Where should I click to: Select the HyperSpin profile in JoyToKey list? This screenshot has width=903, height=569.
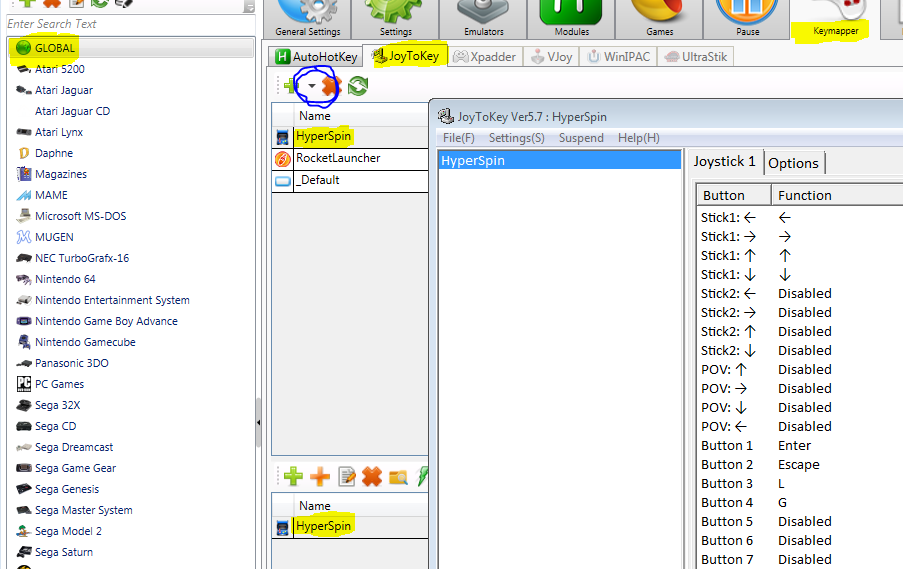point(559,160)
